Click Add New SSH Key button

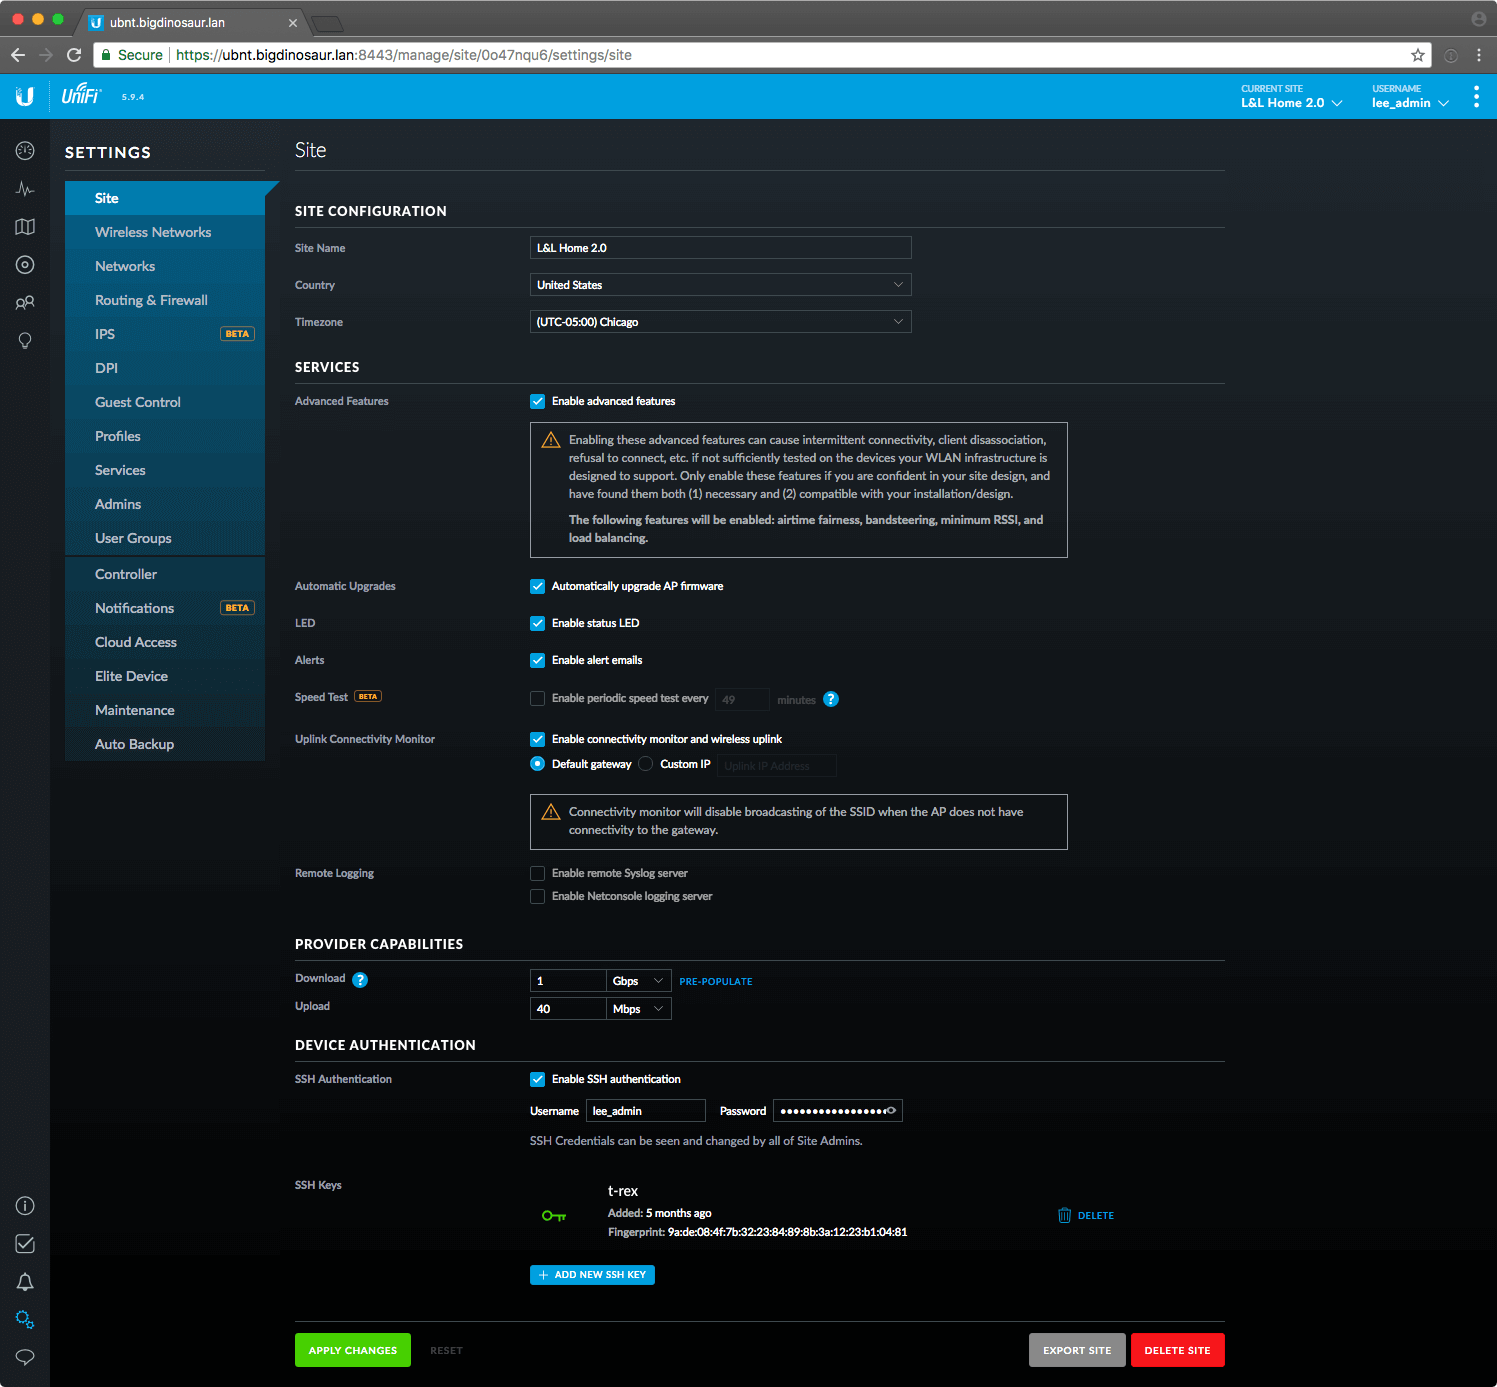pyautogui.click(x=592, y=1275)
